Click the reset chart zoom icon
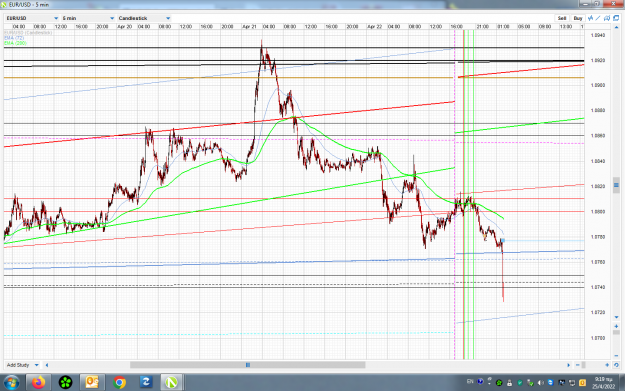Screen dimensions: 625x391 (x=616, y=365)
